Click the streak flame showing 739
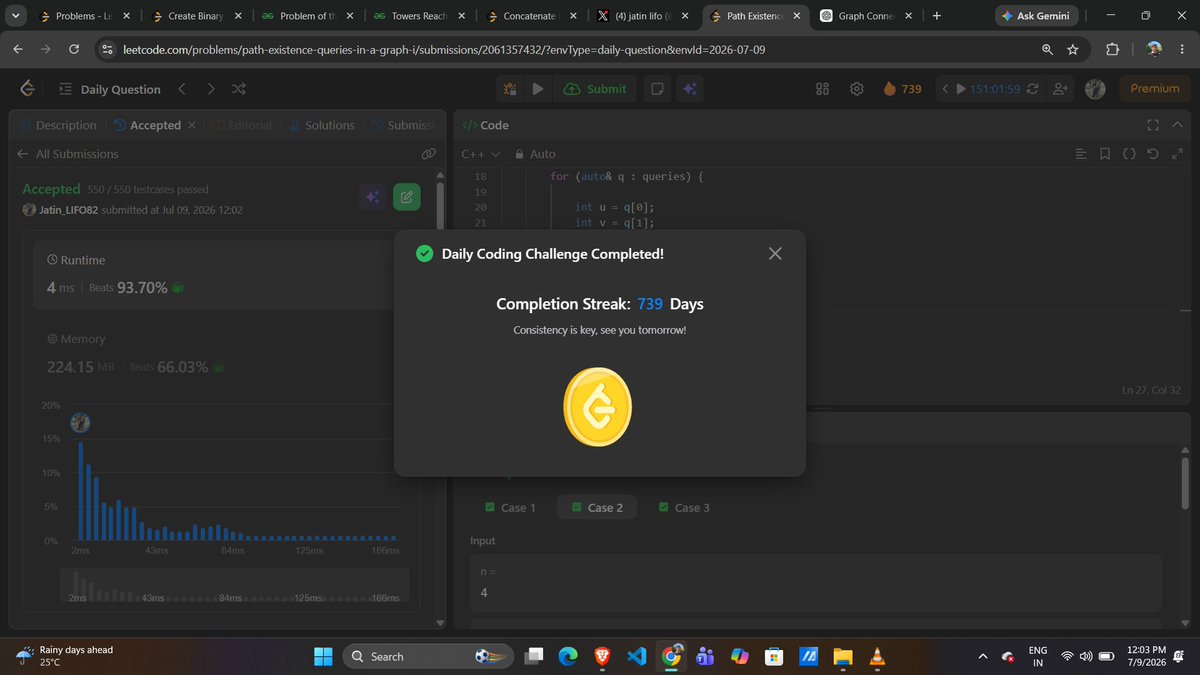This screenshot has height=675, width=1200. click(903, 89)
